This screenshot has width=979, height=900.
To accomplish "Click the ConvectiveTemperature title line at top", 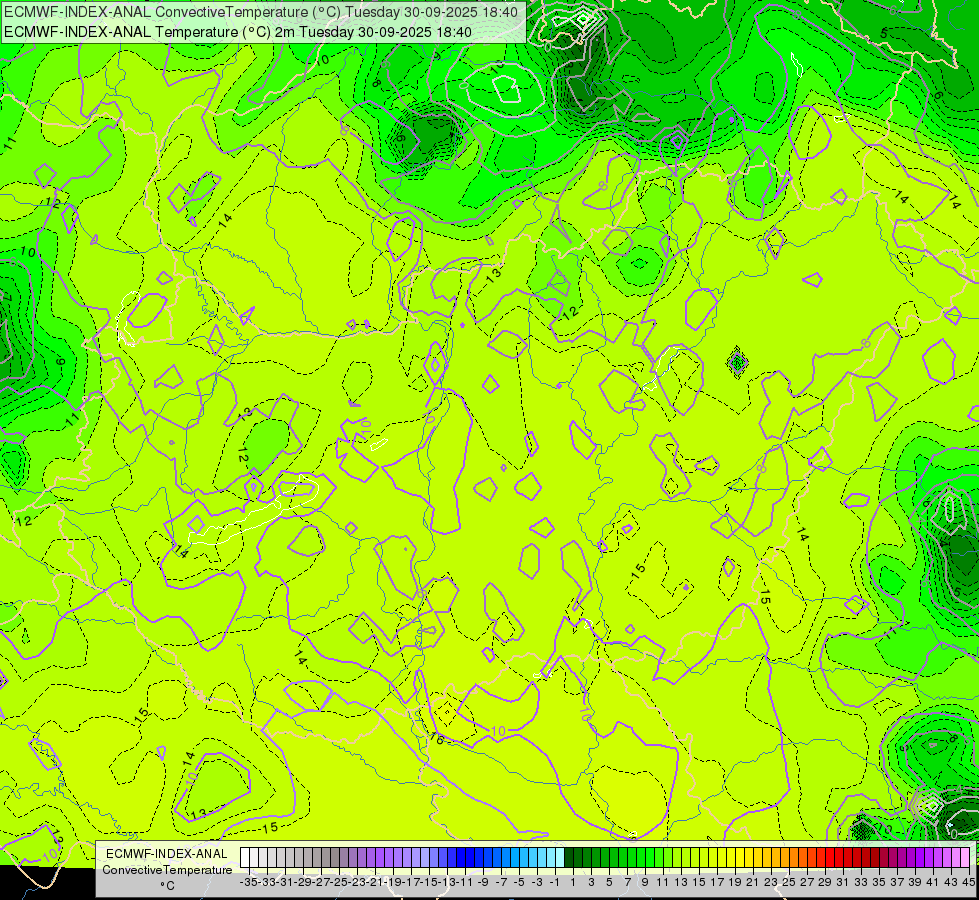I will click(261, 12).
